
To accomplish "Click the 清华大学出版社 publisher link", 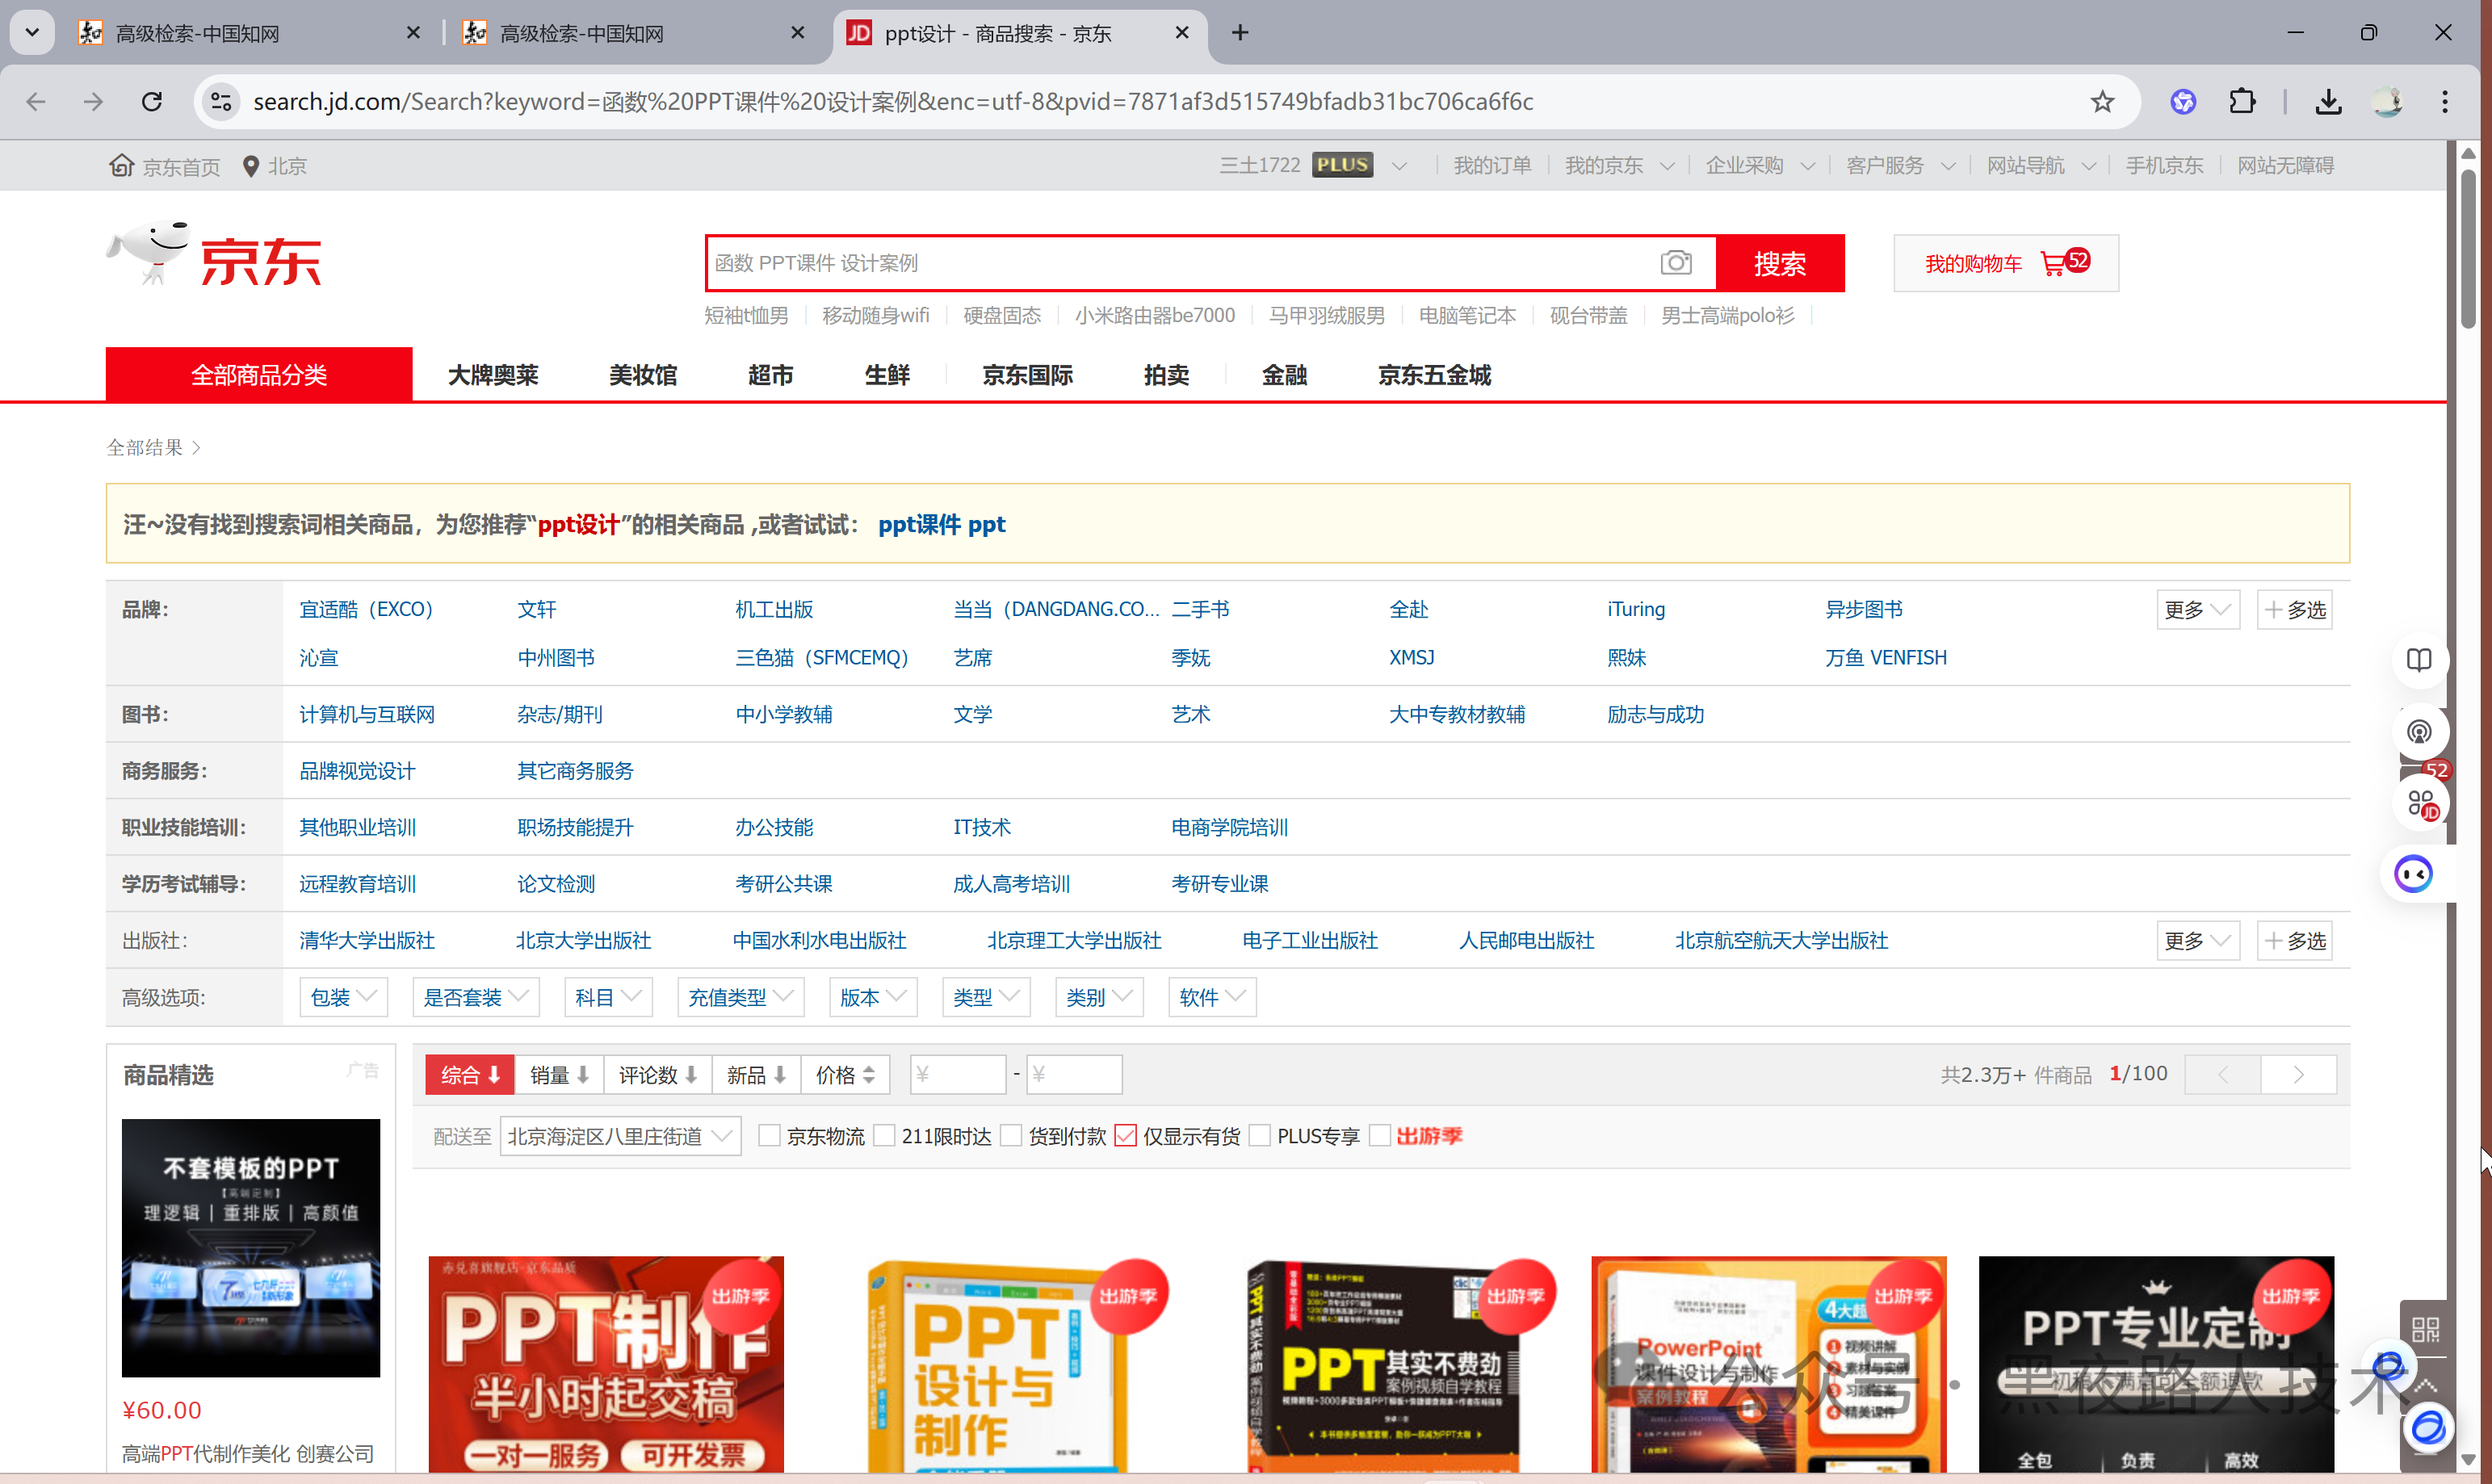I will pyautogui.click(x=367, y=941).
